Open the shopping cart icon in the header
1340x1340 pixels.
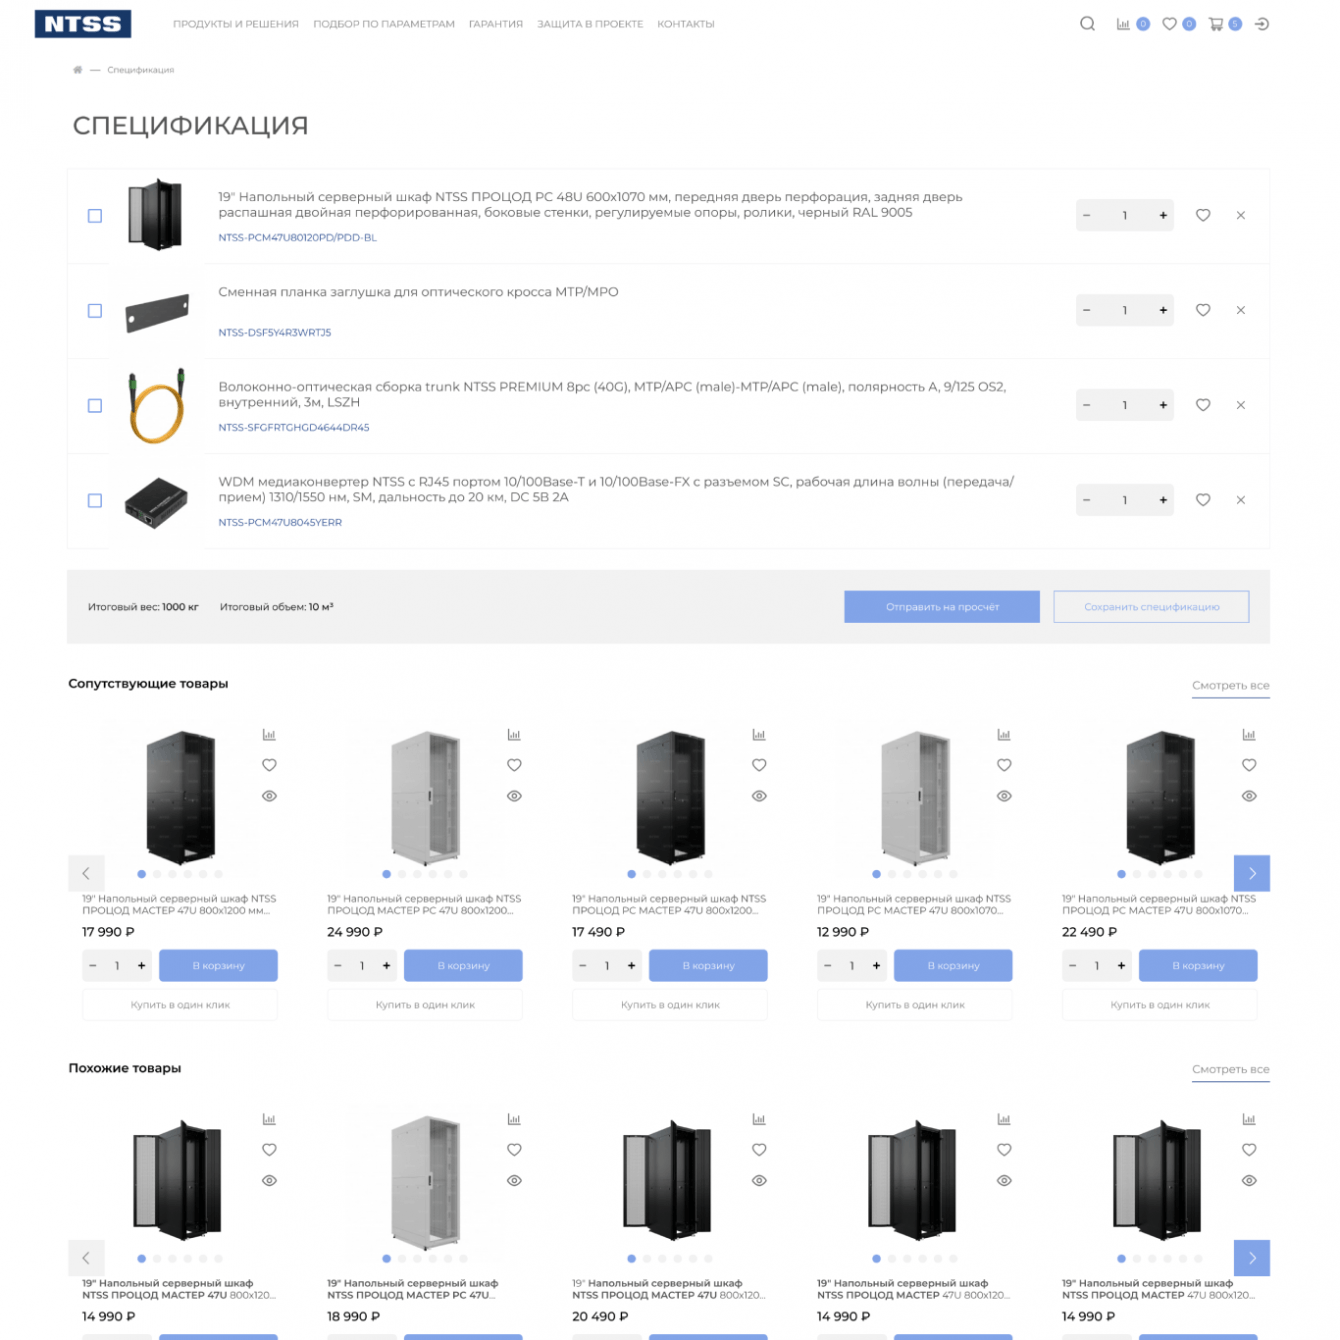(1216, 24)
